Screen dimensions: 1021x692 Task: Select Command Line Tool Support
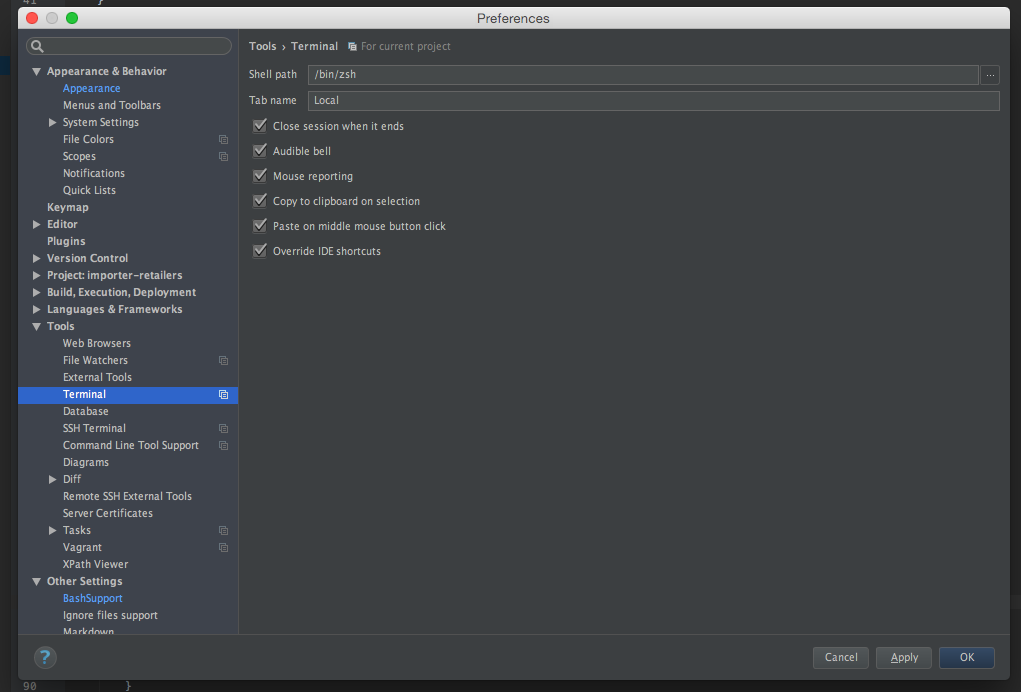pos(130,445)
